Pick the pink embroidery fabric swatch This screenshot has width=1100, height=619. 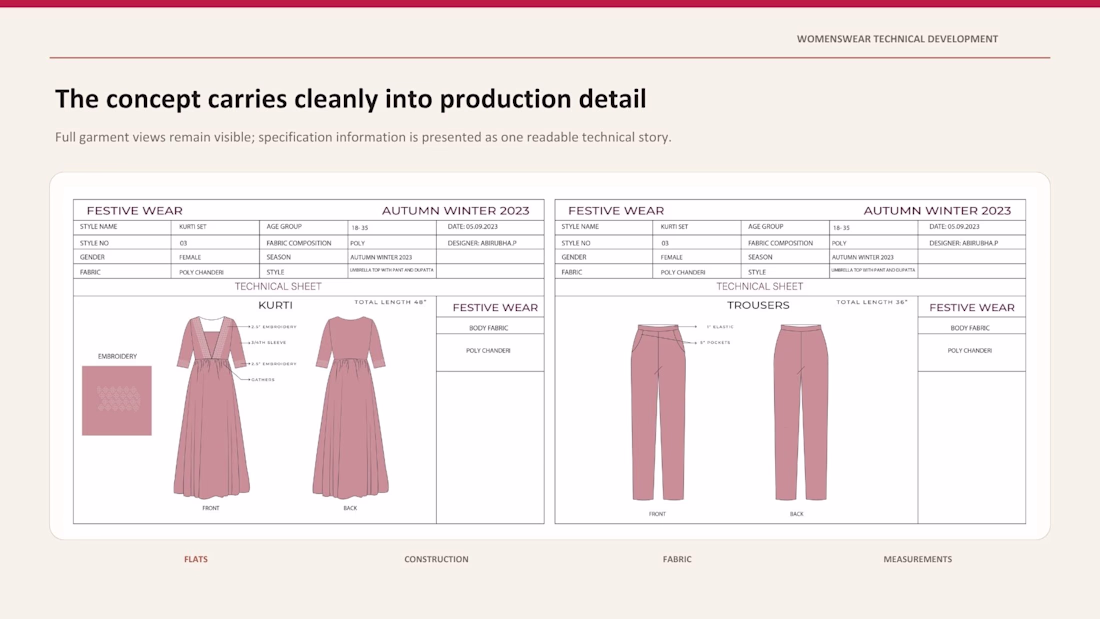(116, 400)
